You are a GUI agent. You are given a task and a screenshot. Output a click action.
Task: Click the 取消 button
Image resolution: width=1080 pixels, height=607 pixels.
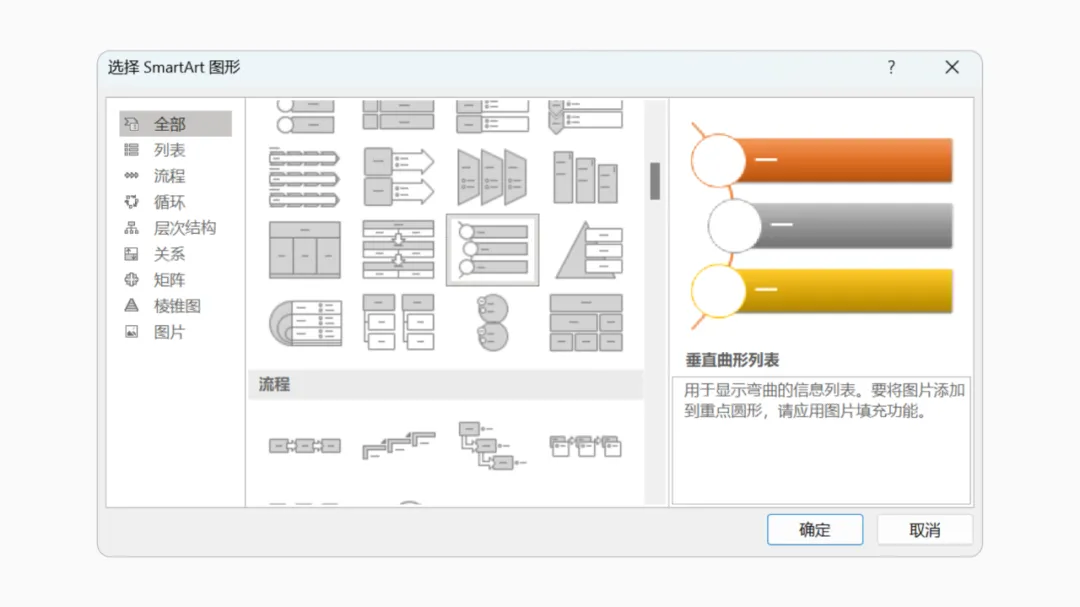[924, 529]
